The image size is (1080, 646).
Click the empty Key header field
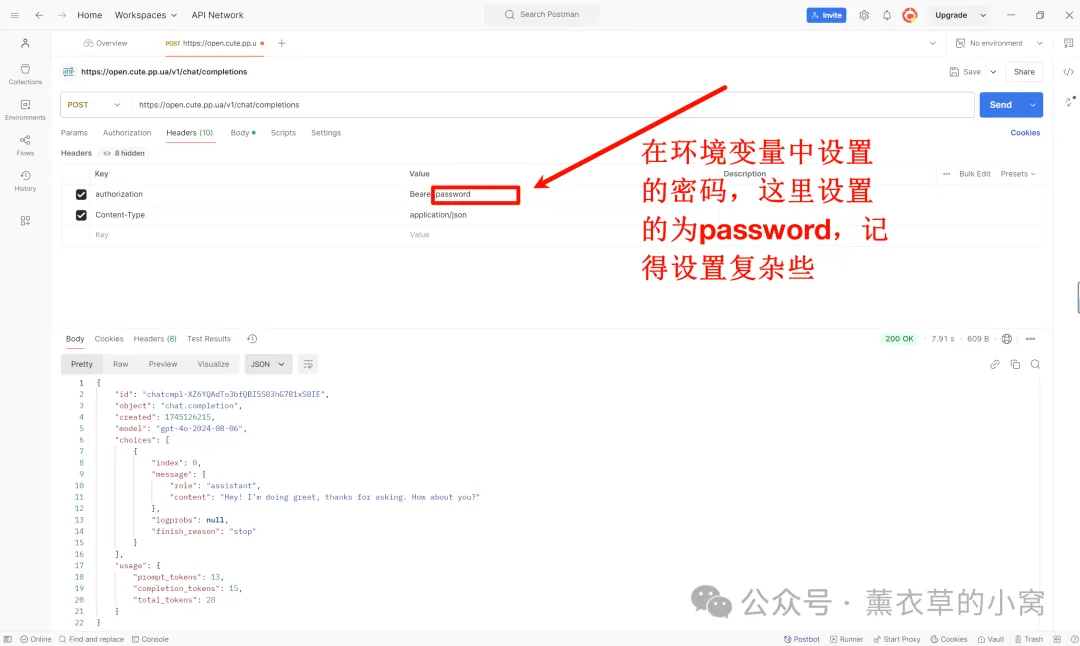pyautogui.click(x=248, y=236)
